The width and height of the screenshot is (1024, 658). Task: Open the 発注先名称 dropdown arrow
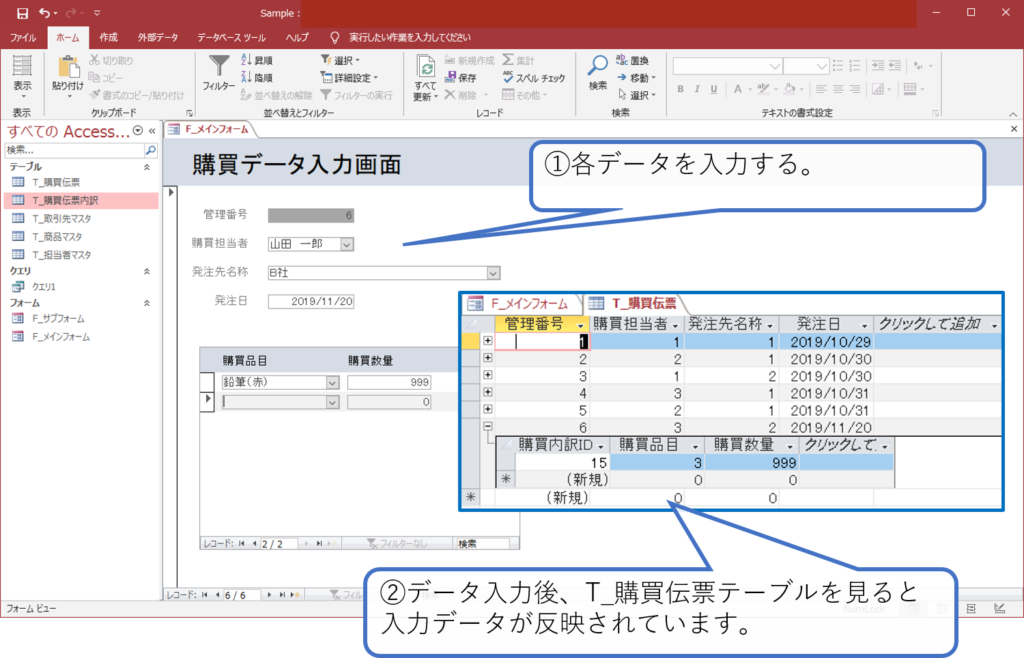(x=492, y=272)
